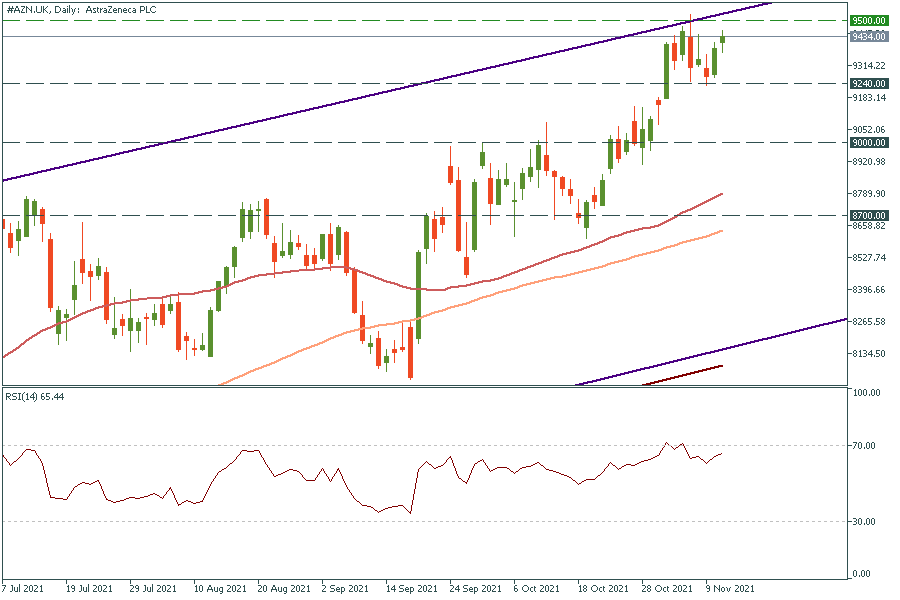The width and height of the screenshot is (900, 600).
Task: Select the RSI 70.00 overbought level label
Action: [x=864, y=445]
